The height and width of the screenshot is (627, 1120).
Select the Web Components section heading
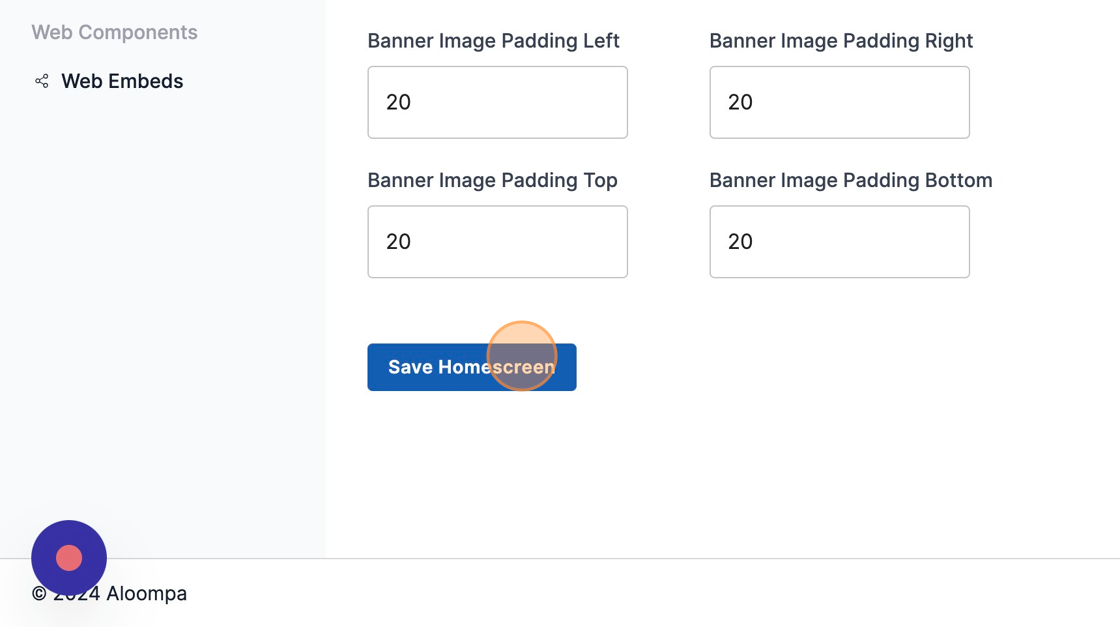(114, 32)
